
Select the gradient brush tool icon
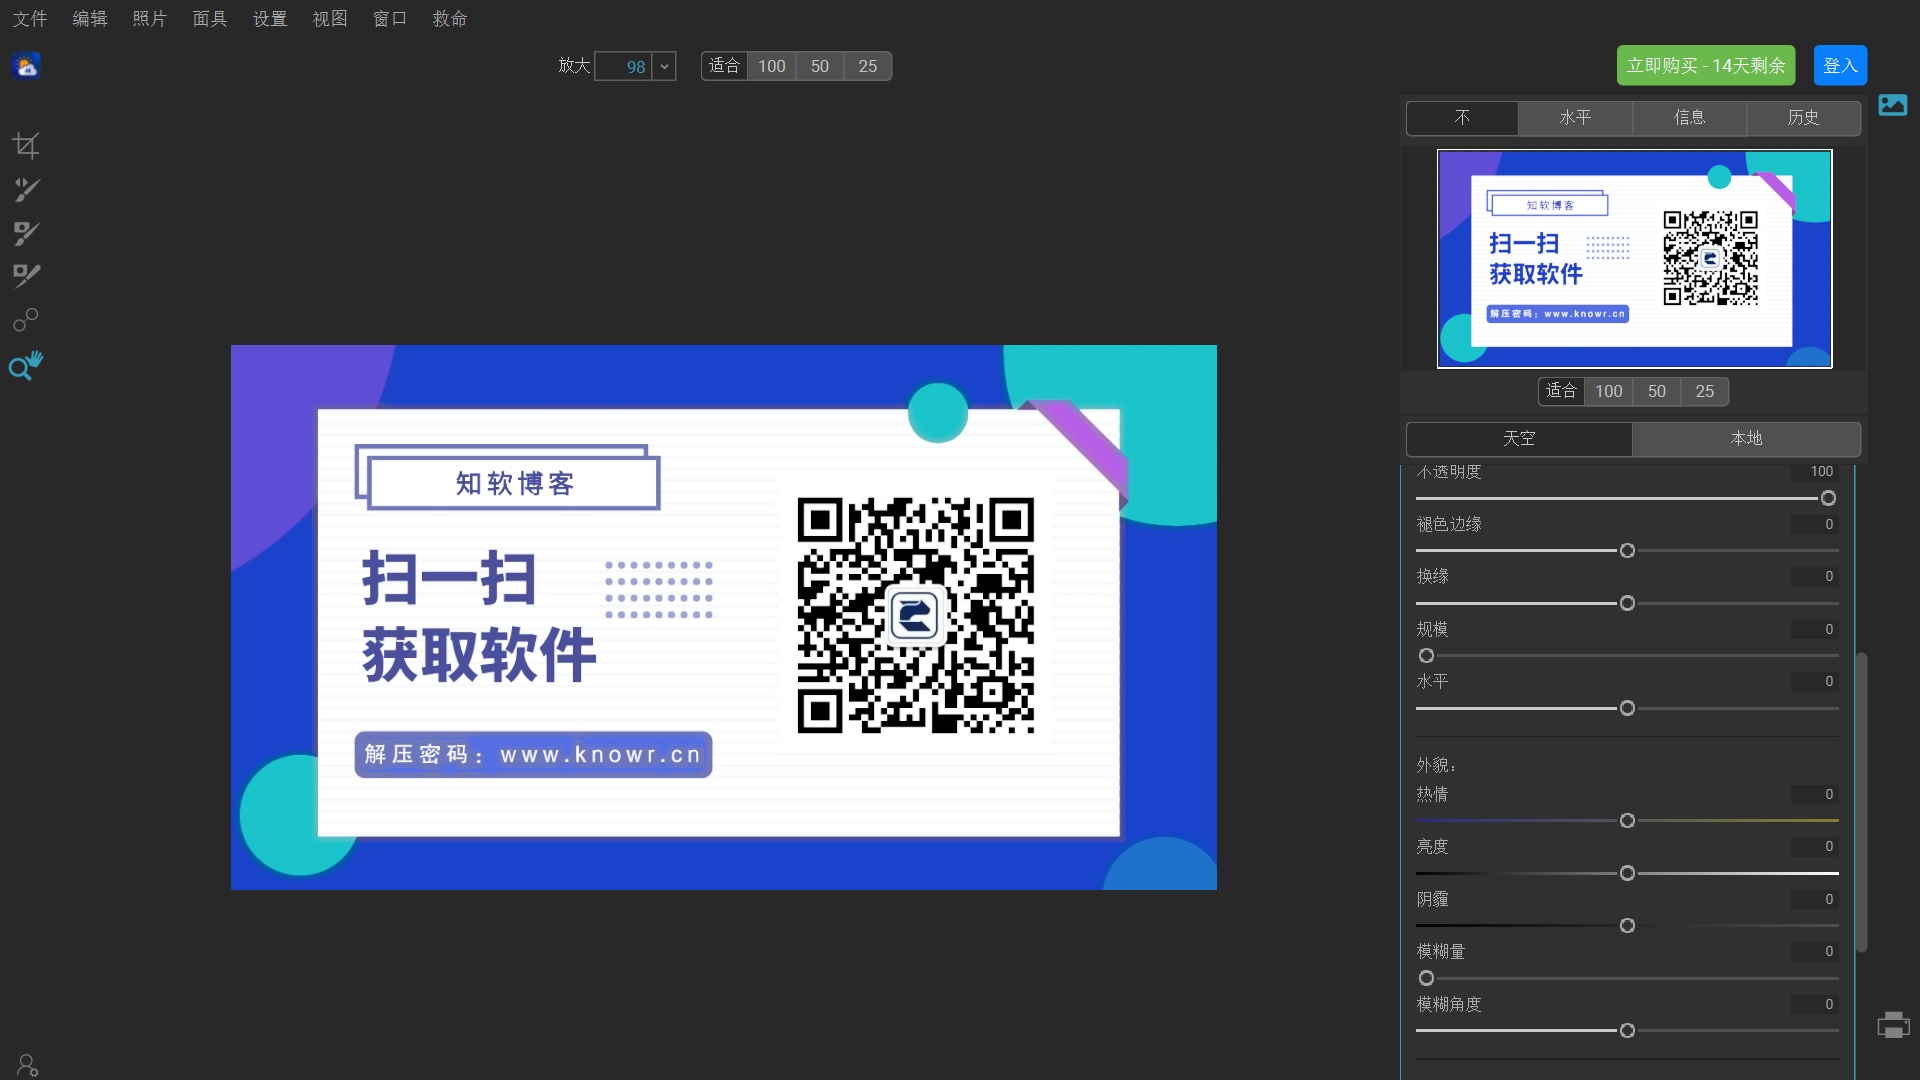pyautogui.click(x=26, y=233)
